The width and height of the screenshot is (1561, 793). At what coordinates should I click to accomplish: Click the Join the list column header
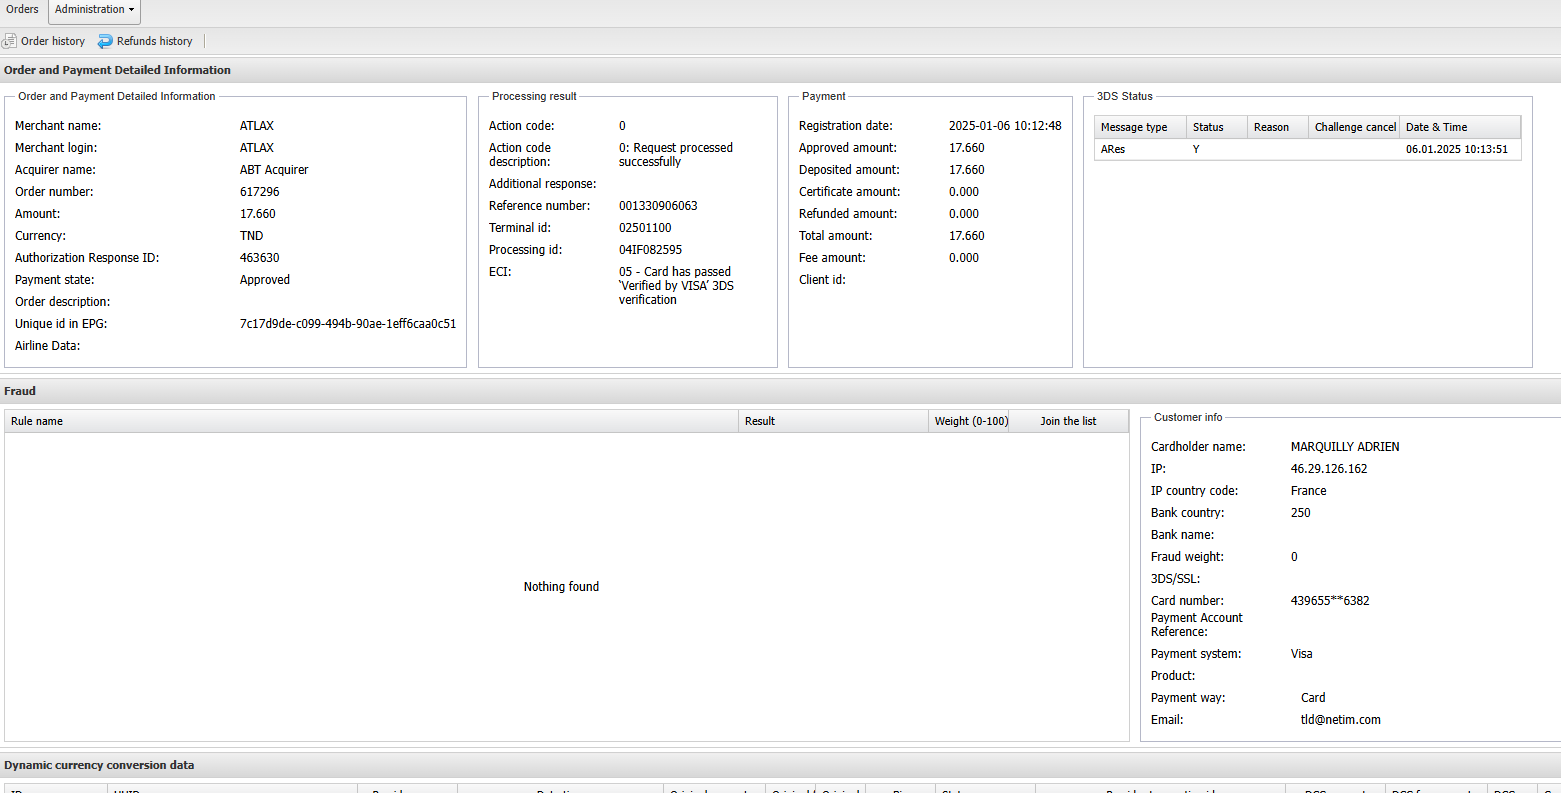point(1068,421)
